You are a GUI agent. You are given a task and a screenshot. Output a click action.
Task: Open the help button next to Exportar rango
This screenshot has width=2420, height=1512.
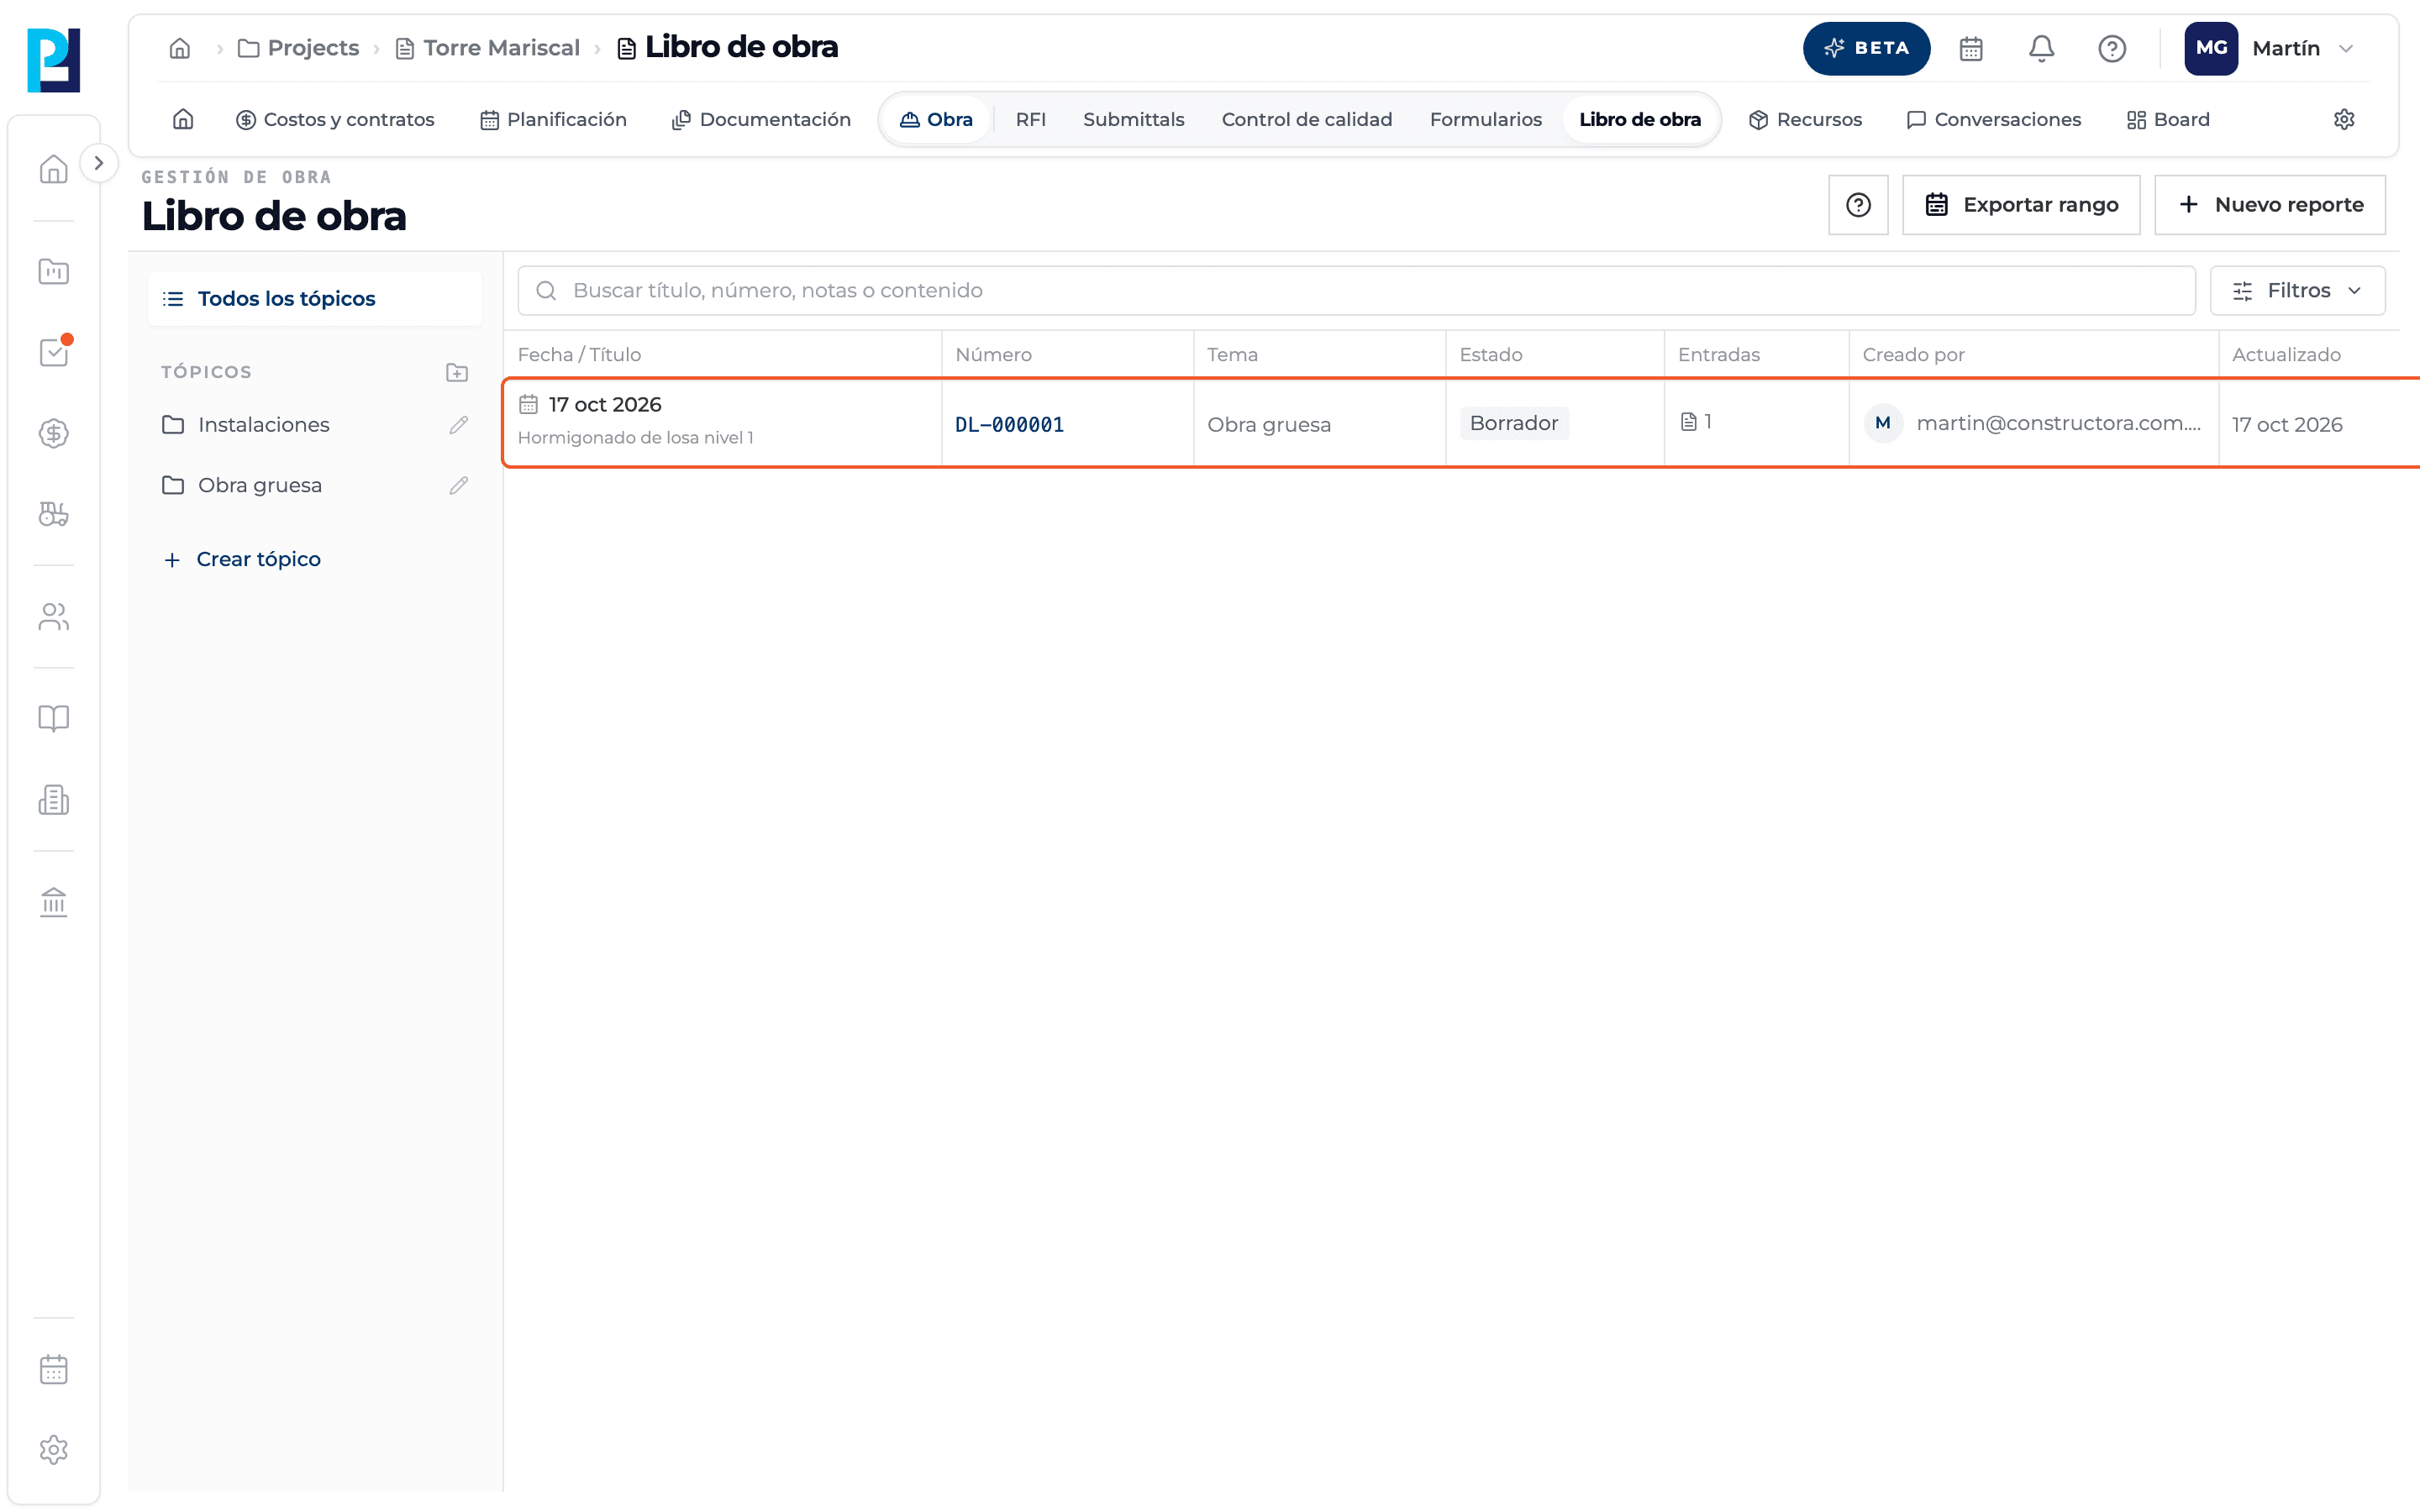(x=1858, y=205)
